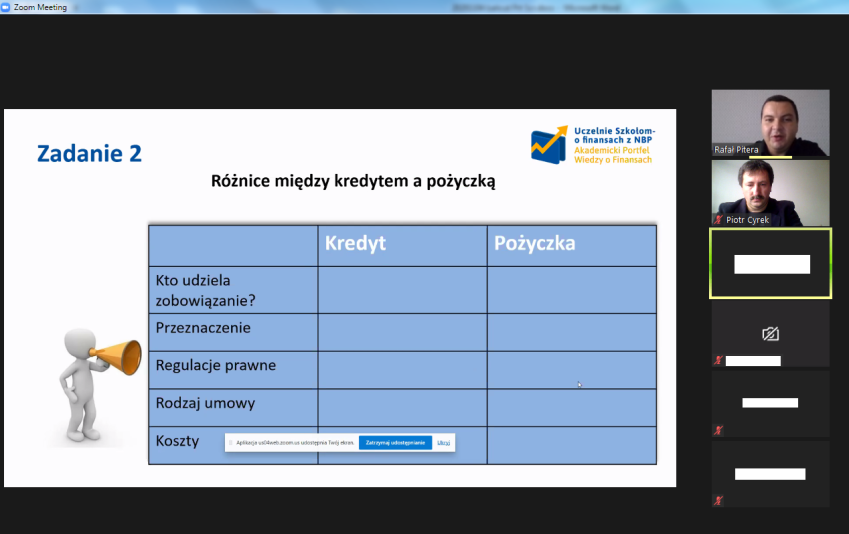Click the "Ukryj" link on the sharing bar
Image resolution: width=849 pixels, height=534 pixels.
(x=443, y=442)
